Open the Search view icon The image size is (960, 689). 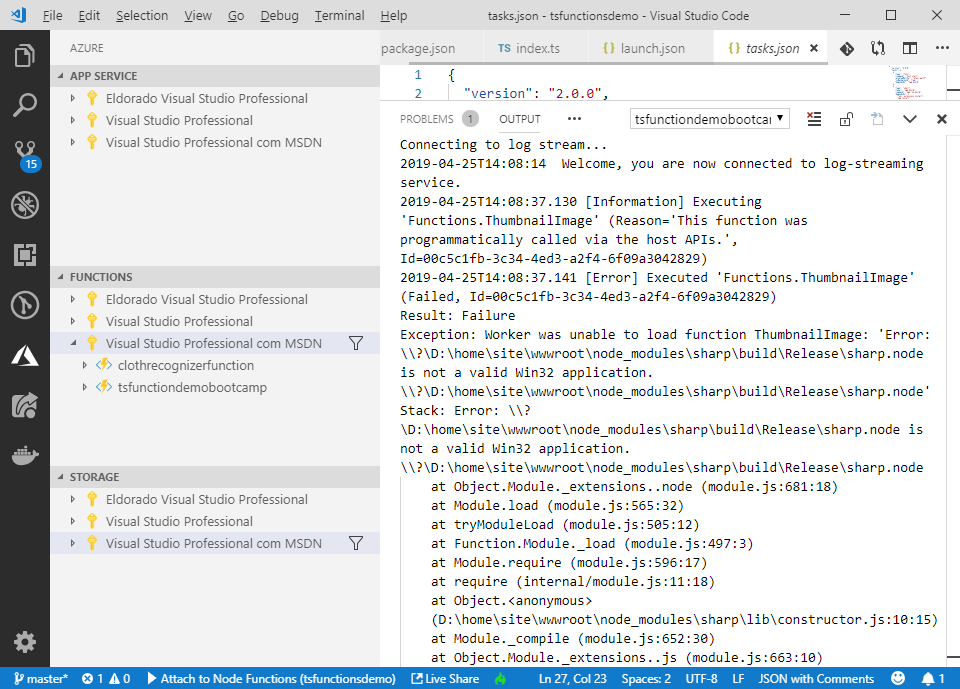point(24,105)
